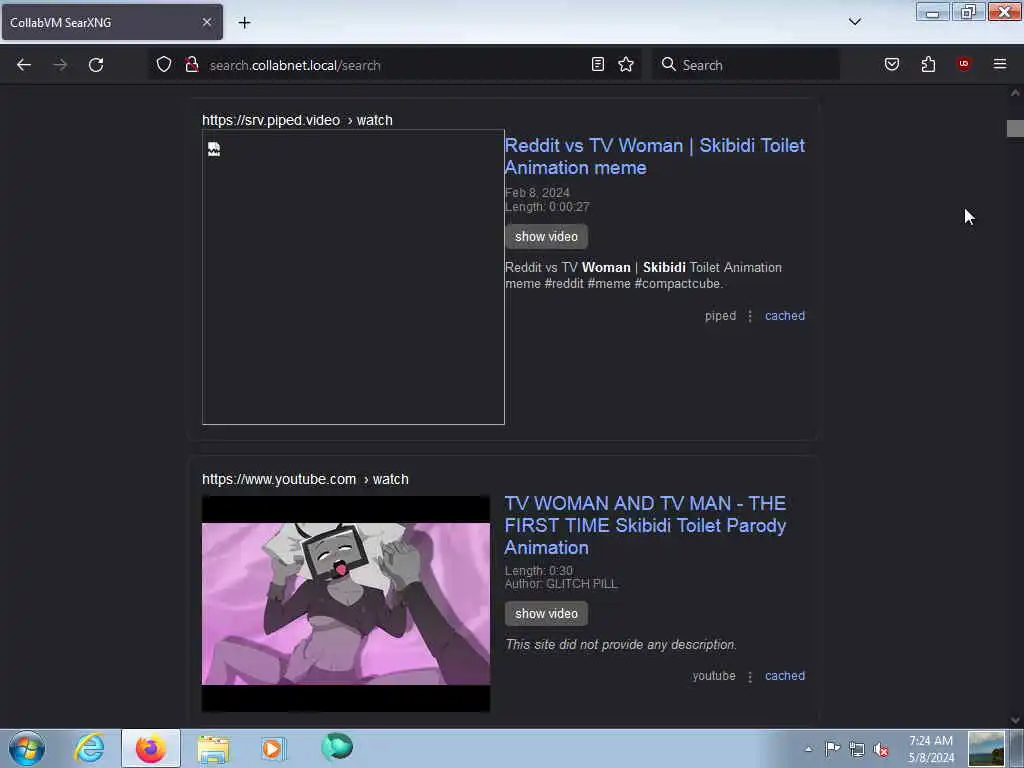Click the page vertical scrollbar thumb

coord(1015,129)
